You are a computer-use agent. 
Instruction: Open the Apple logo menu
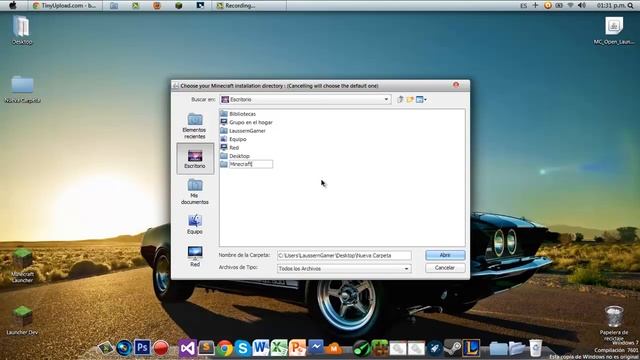pos(13,5)
